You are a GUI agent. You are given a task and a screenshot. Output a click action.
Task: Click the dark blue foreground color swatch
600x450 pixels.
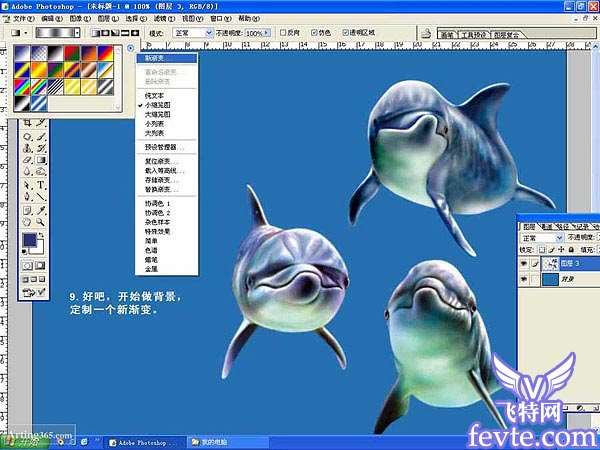click(x=30, y=240)
